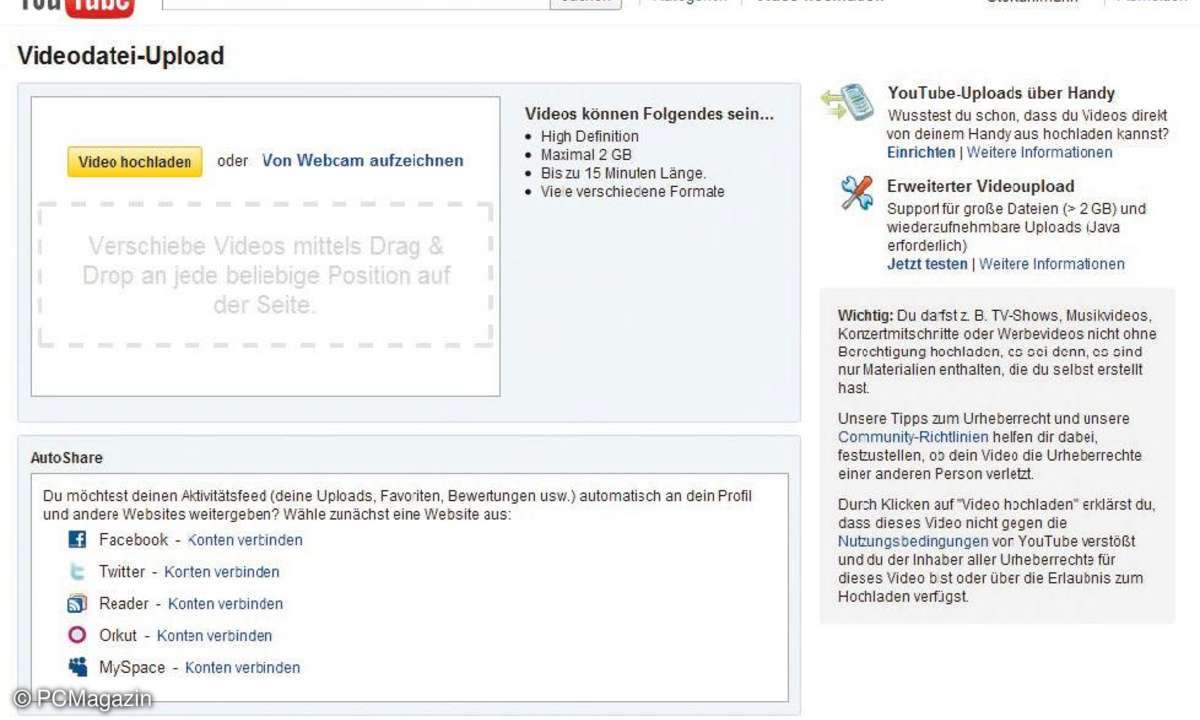Image resolution: width=1200 pixels, height=720 pixels.
Task: Open the Einrichten link for mobile uploads
Action: 921,153
